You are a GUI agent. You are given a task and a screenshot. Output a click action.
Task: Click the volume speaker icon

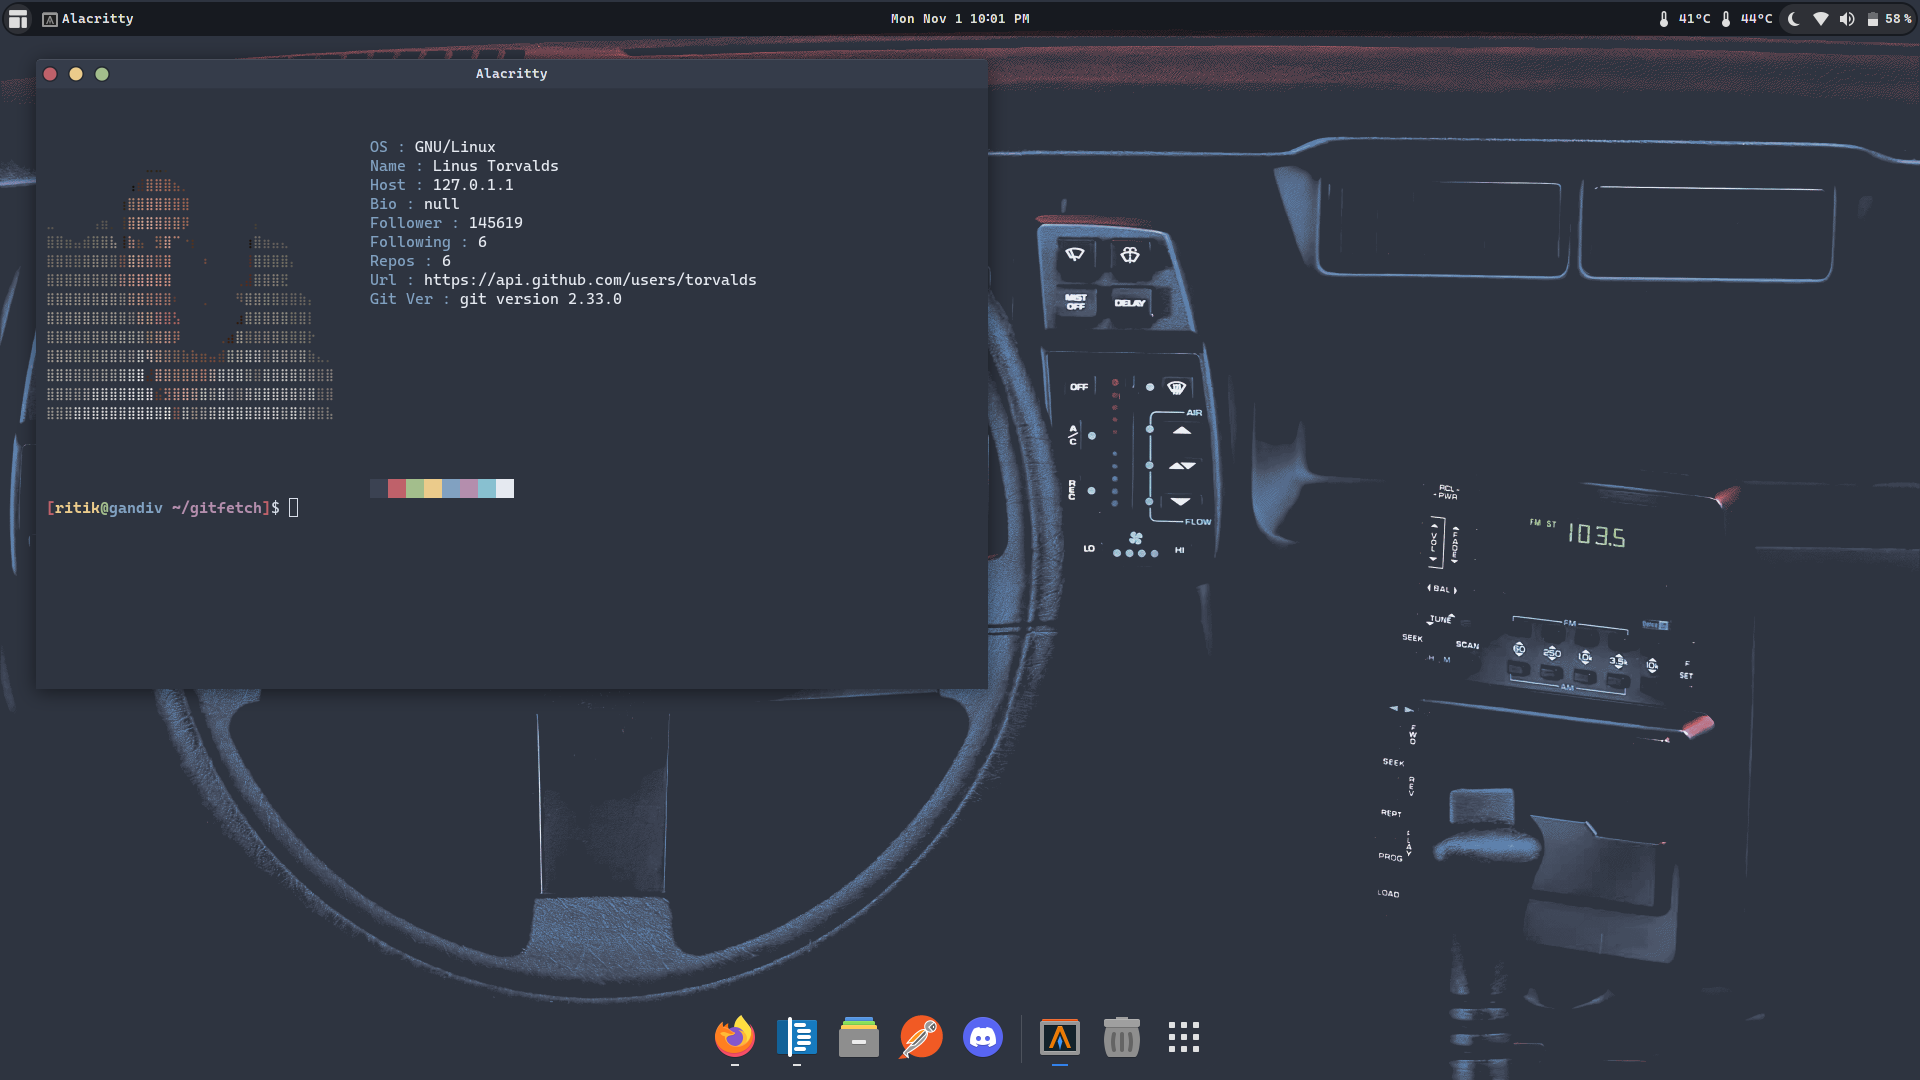[1847, 19]
